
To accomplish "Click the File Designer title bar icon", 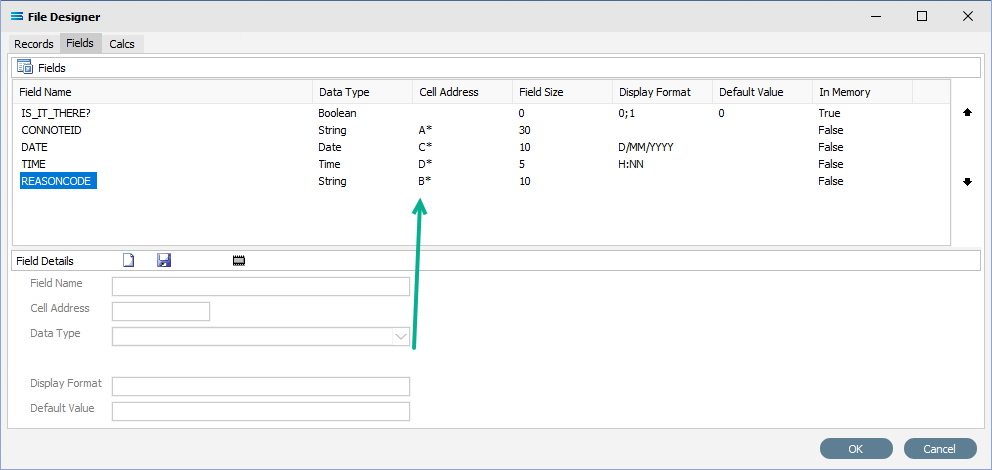I will [18, 17].
